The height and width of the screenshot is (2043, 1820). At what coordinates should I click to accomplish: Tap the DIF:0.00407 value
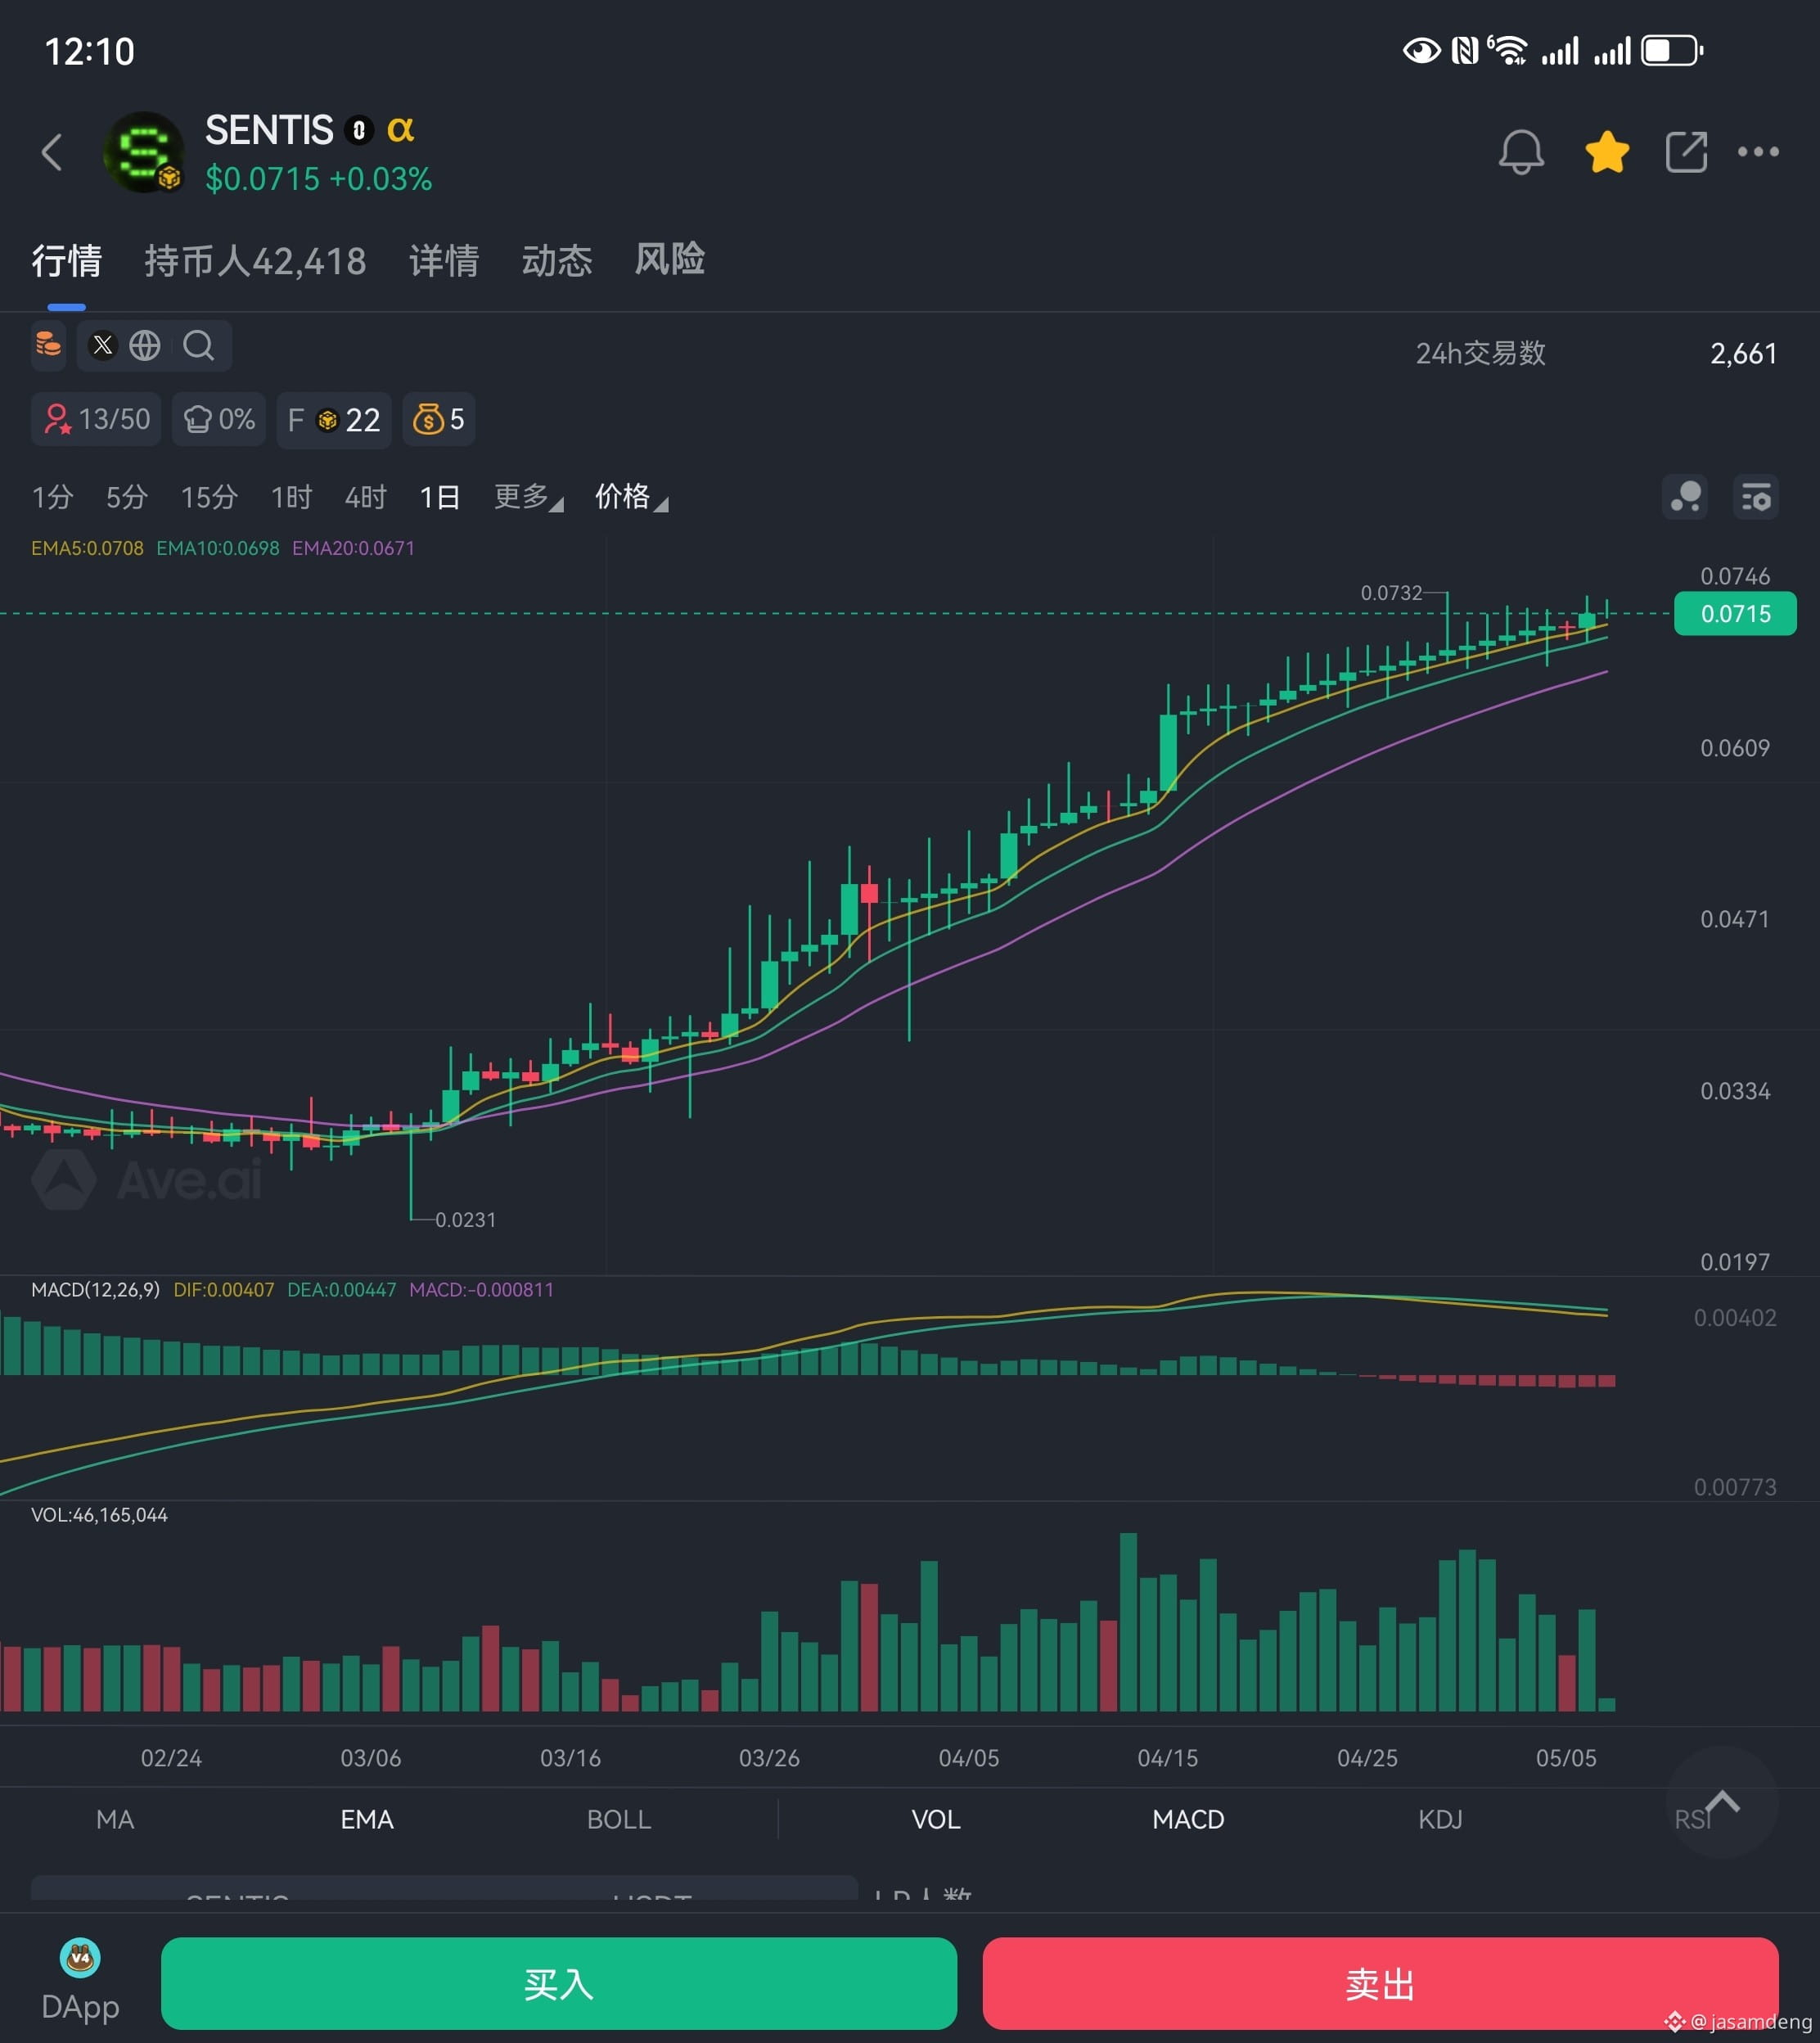coord(224,1290)
